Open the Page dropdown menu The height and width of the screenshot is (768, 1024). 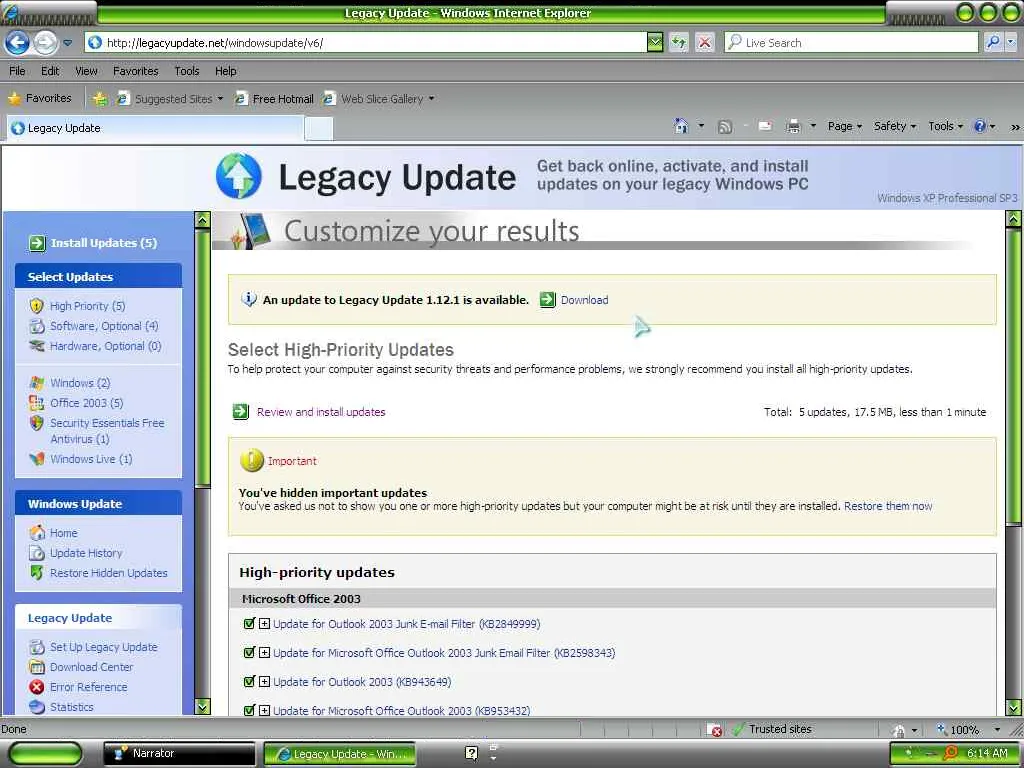tap(845, 126)
